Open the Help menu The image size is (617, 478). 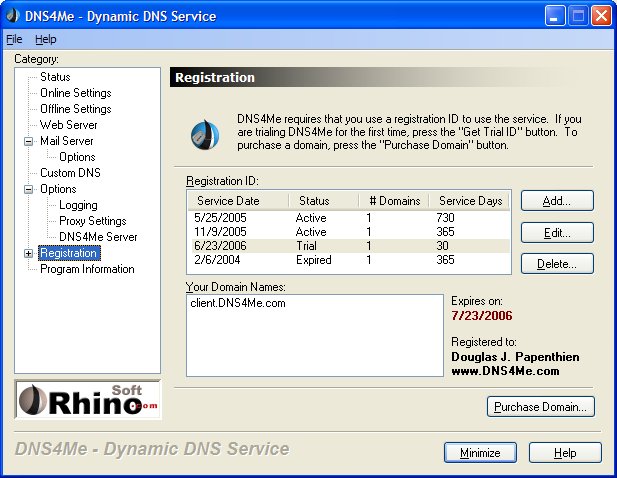tap(46, 39)
